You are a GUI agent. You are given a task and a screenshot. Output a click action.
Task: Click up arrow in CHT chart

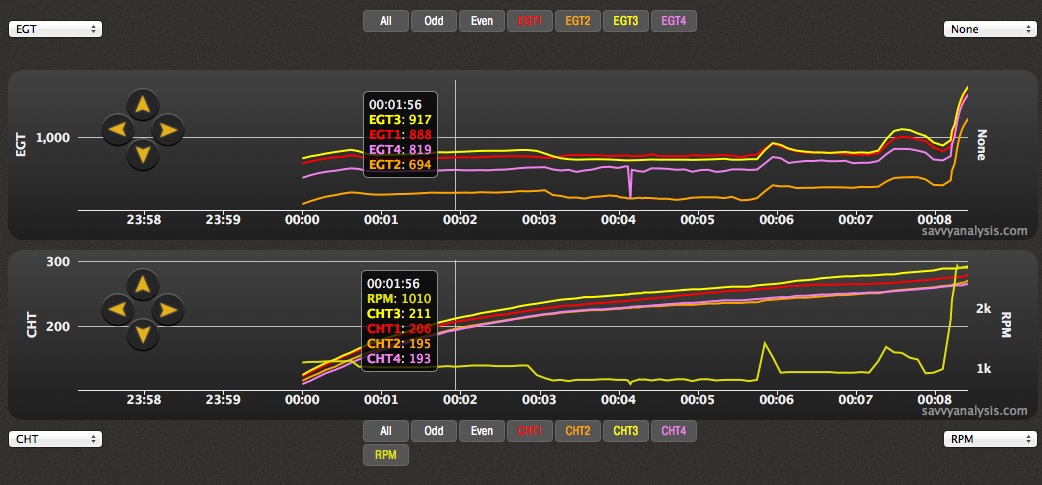pyautogui.click(x=143, y=283)
